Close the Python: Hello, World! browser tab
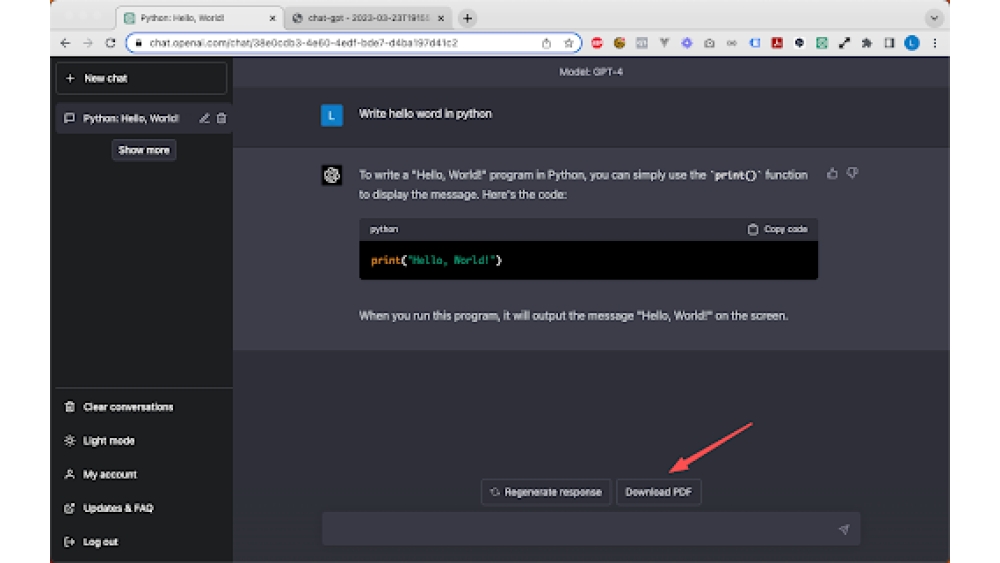Screen dimensions: 1000x563 click(272, 18)
